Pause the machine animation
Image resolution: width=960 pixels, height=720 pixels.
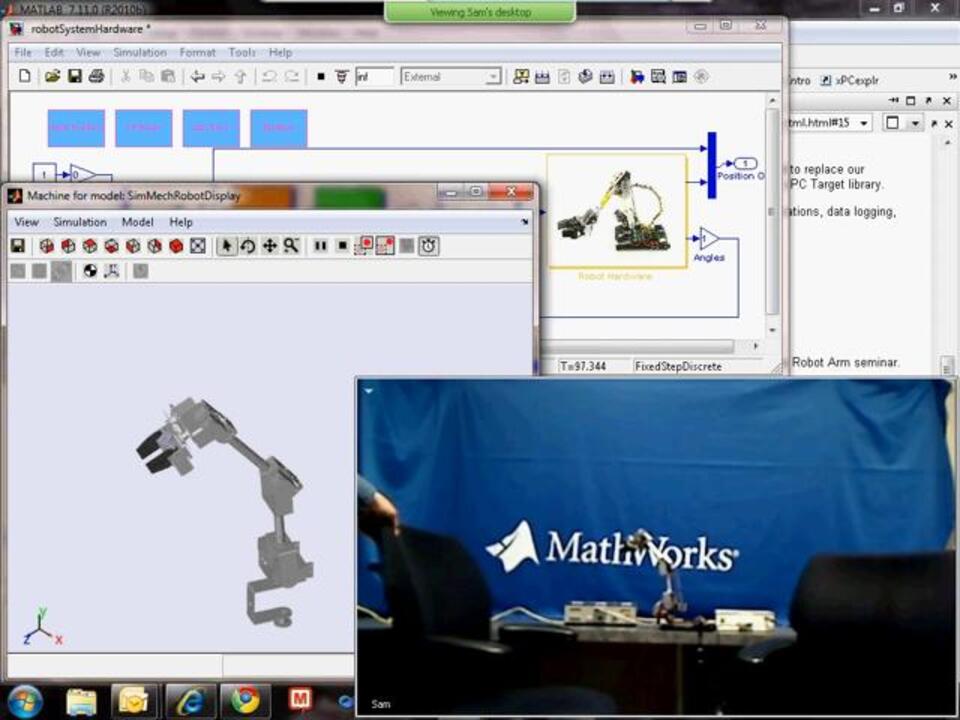click(320, 246)
